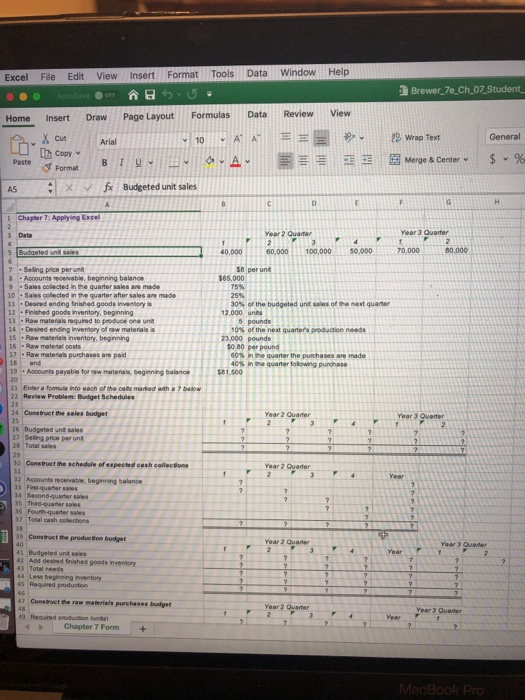The width and height of the screenshot is (525, 700).
Task: Click the Align Middle icon
Action: 303,138
